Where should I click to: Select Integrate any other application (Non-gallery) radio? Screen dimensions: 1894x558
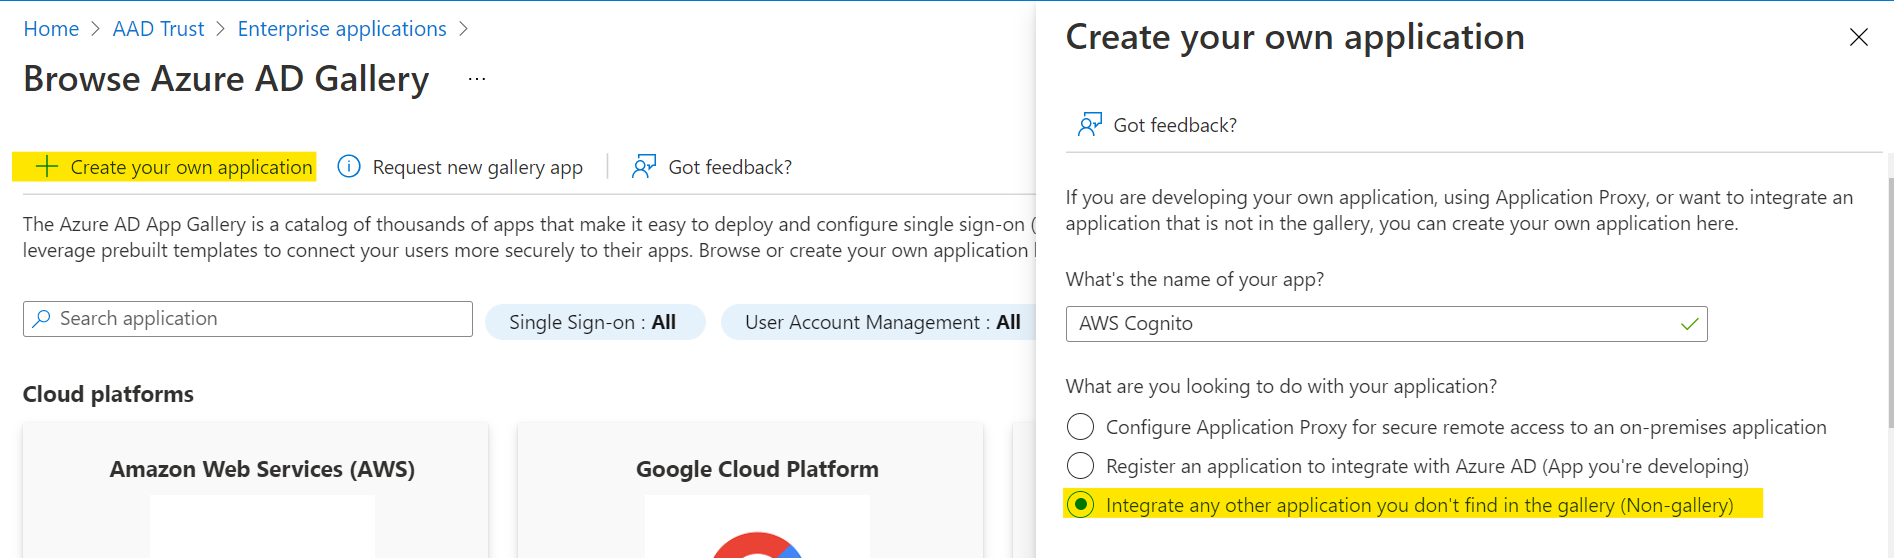click(x=1080, y=505)
